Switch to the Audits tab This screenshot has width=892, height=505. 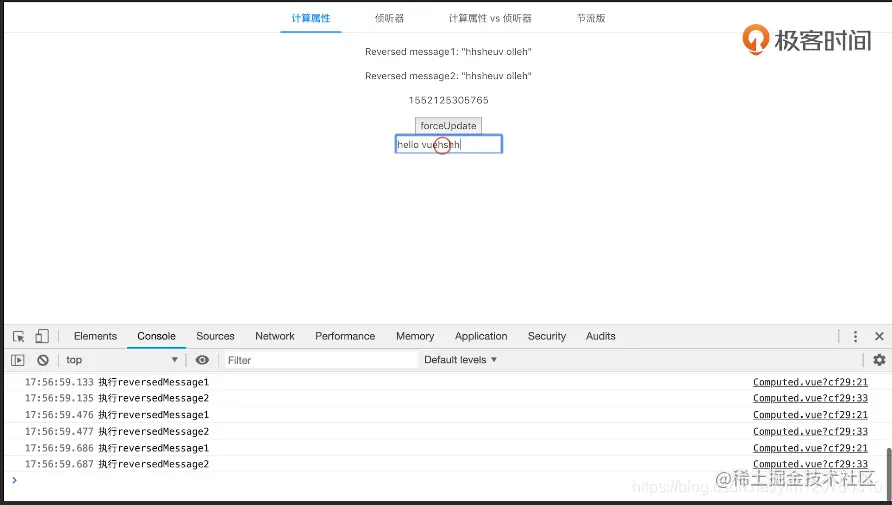(x=601, y=336)
